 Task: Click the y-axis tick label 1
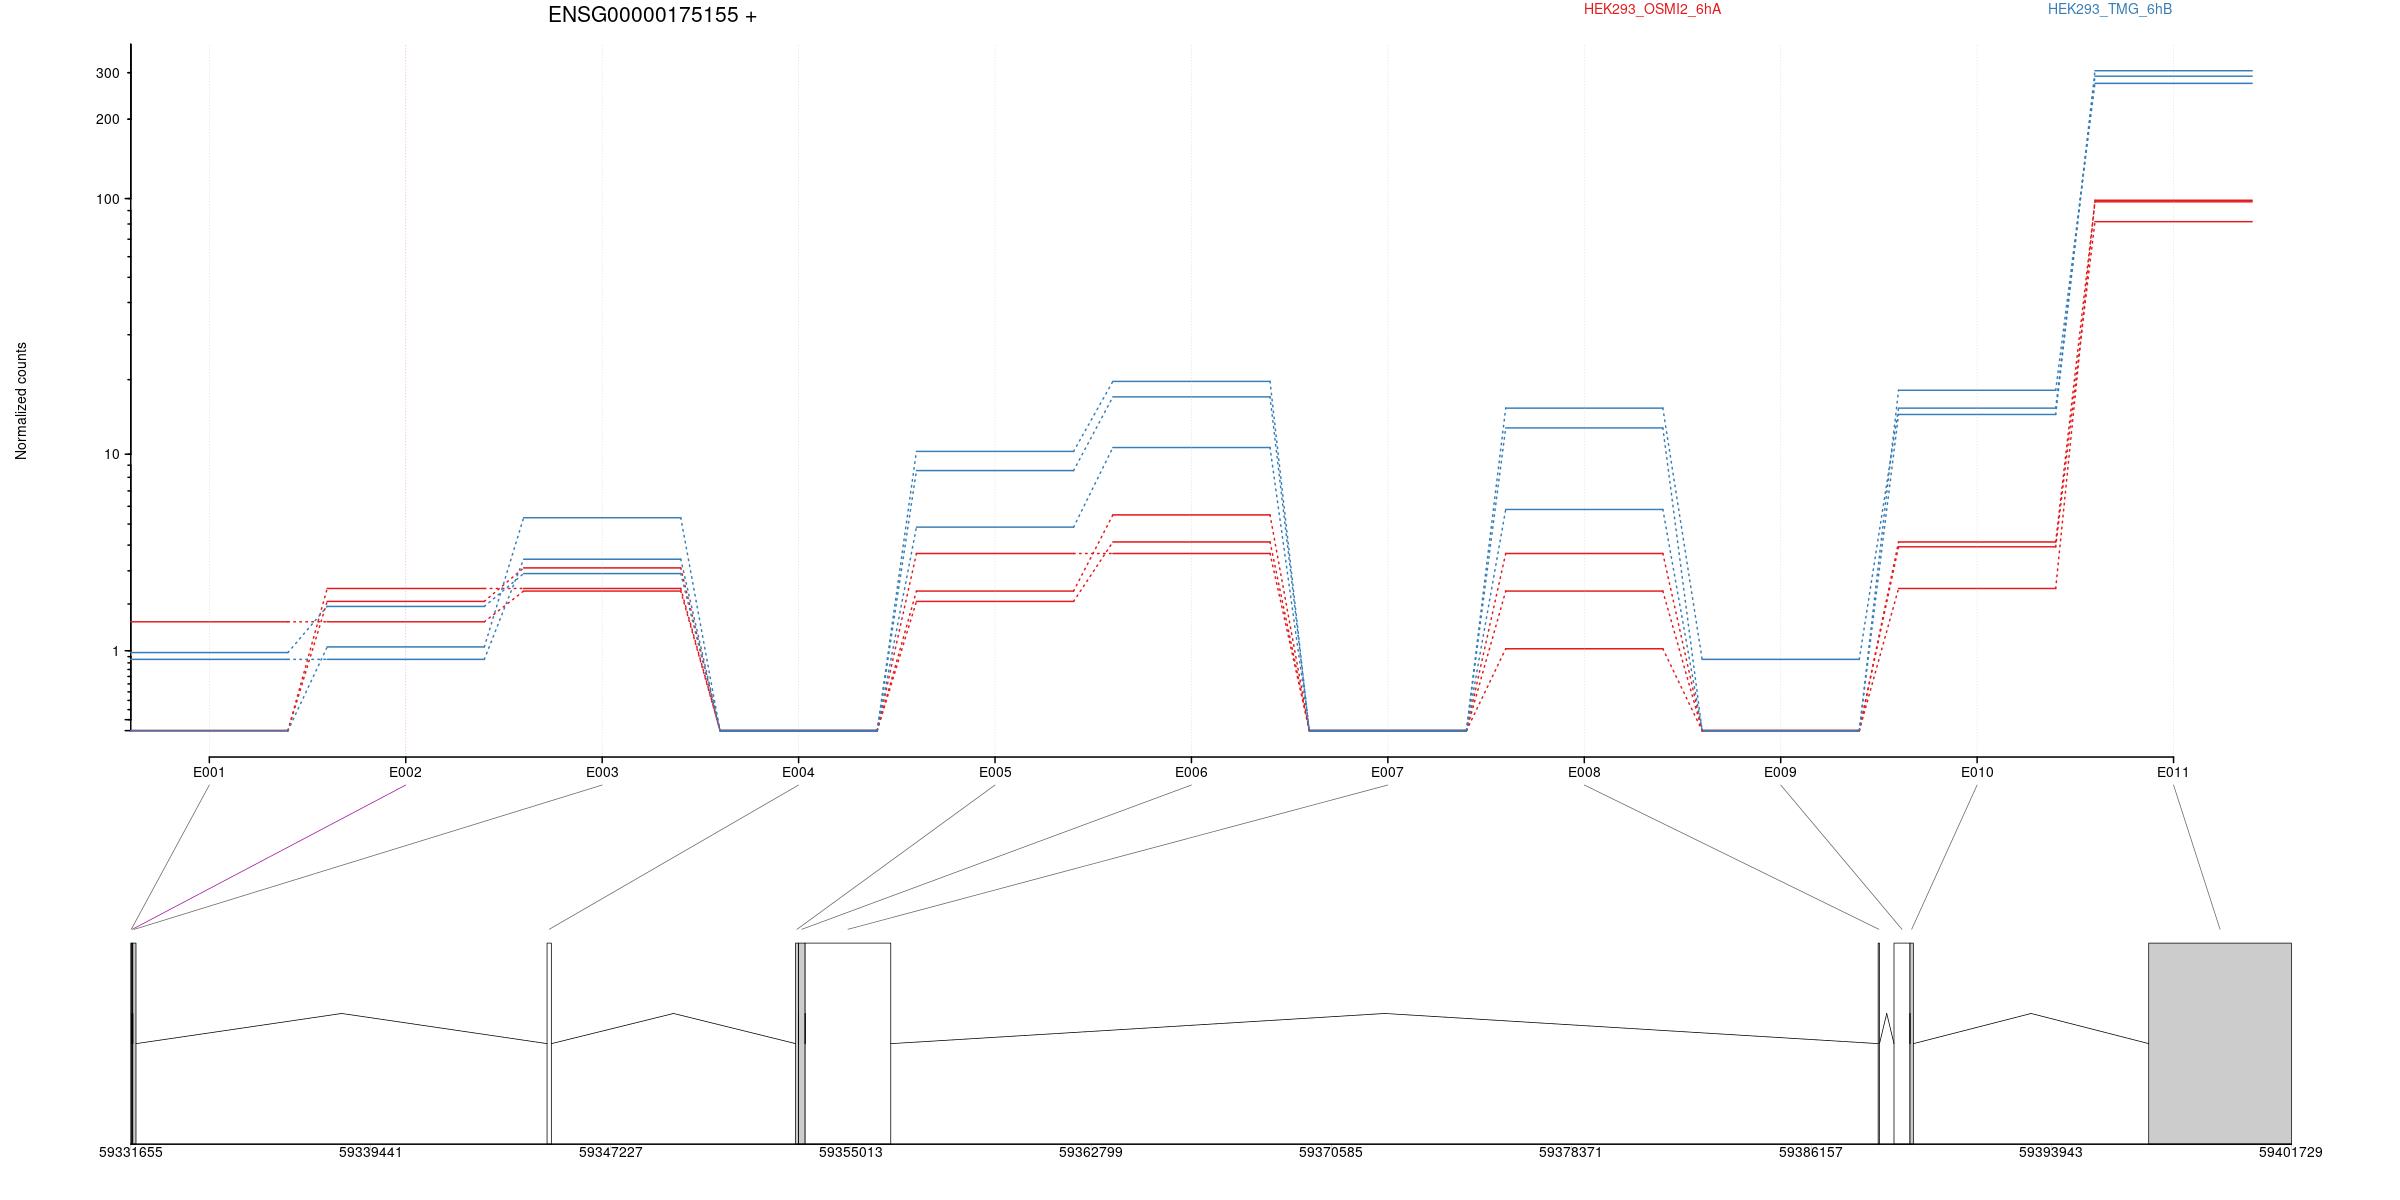coord(116,651)
